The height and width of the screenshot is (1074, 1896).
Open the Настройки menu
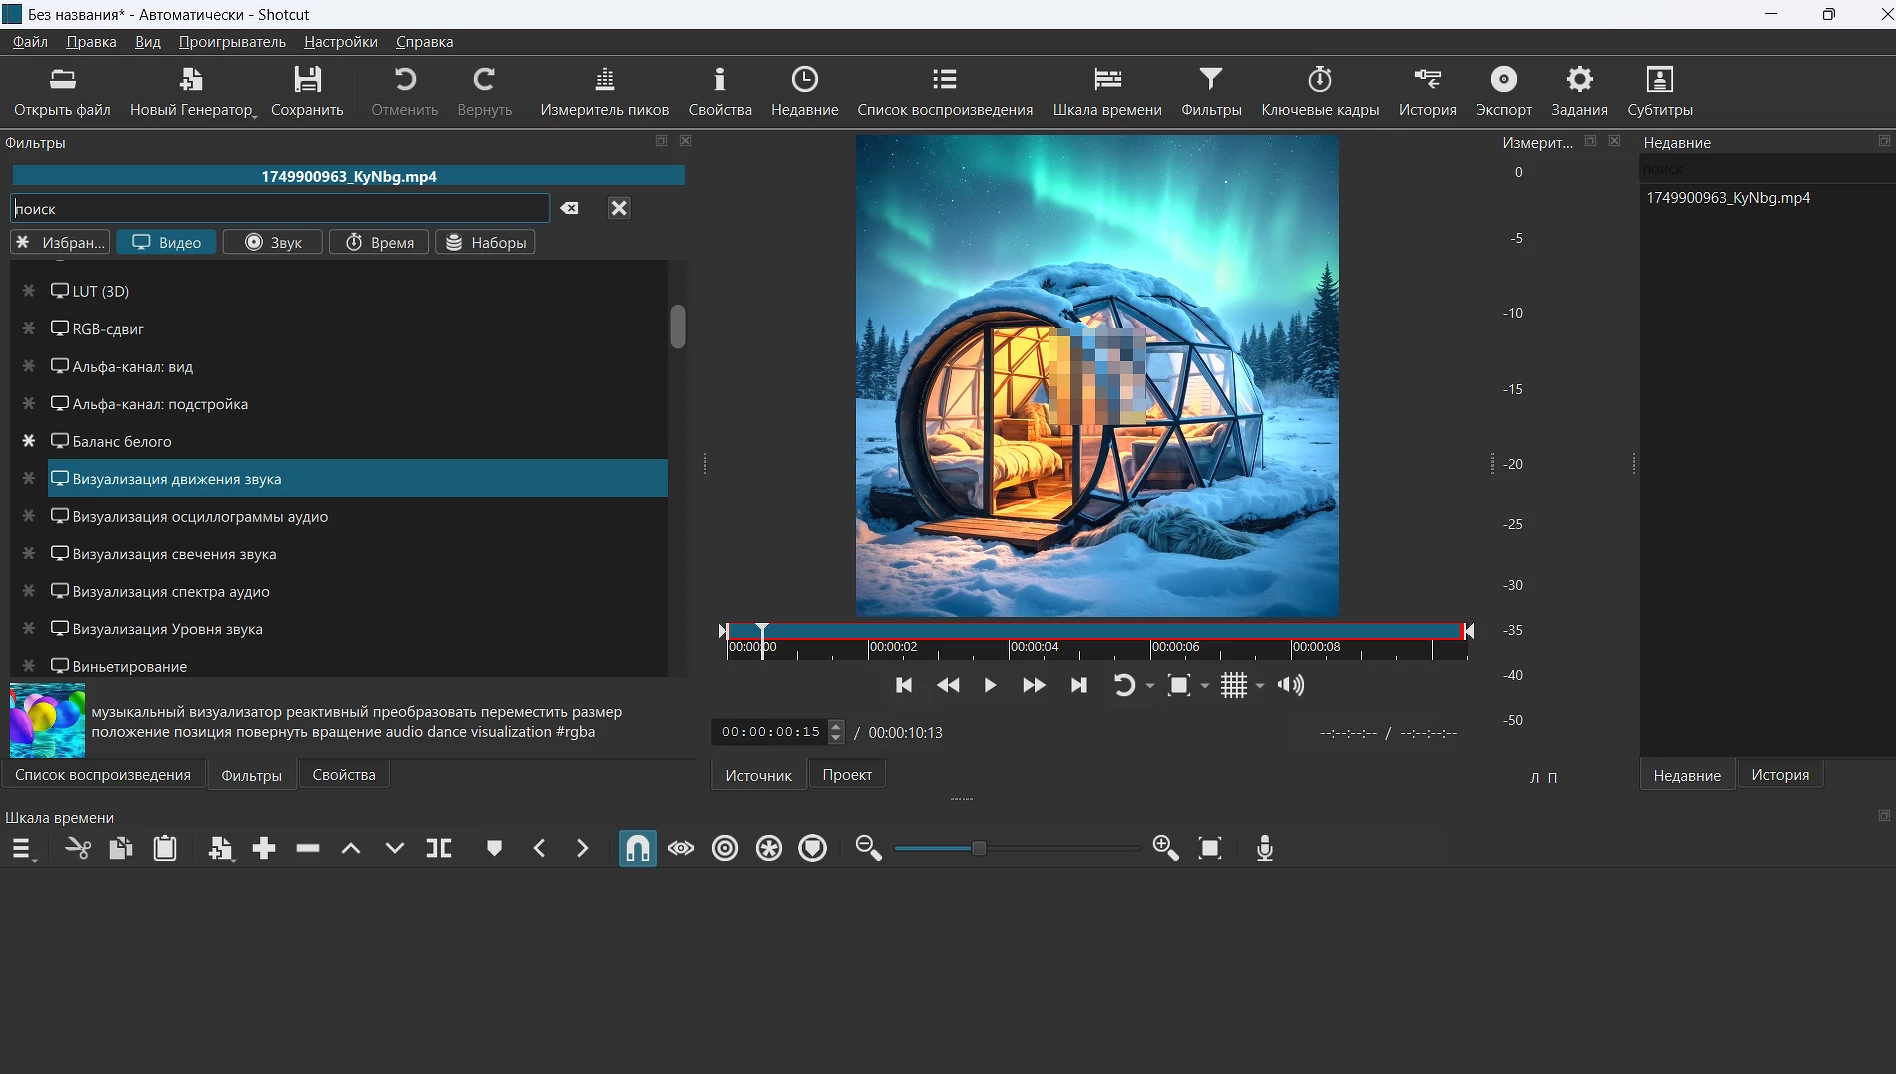(x=340, y=42)
